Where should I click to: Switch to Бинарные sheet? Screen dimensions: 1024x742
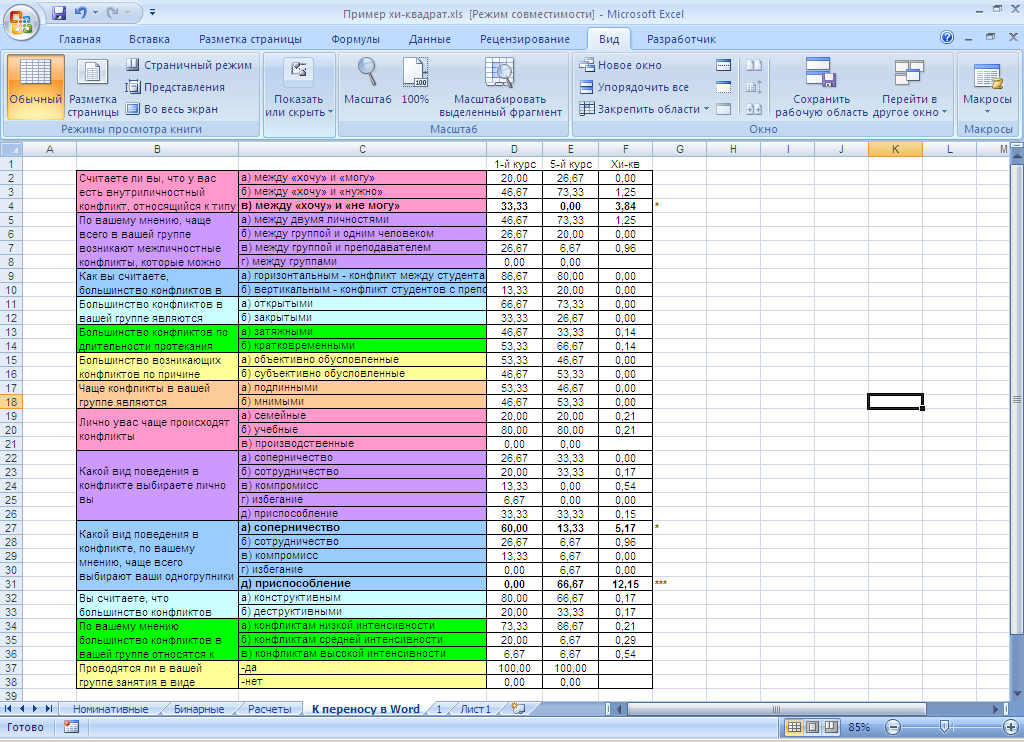199,709
